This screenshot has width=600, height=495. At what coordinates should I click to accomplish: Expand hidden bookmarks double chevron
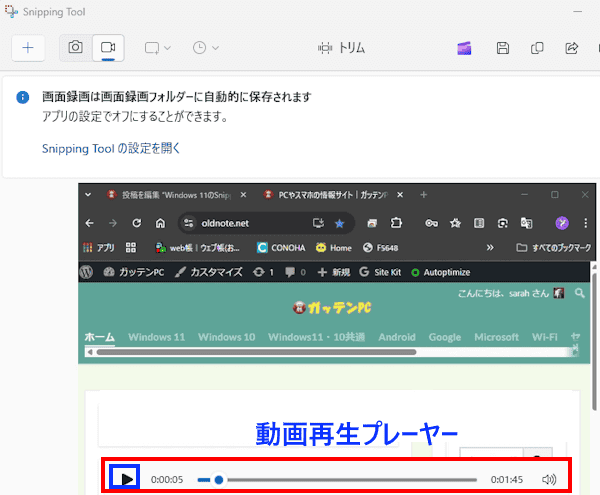click(x=490, y=248)
